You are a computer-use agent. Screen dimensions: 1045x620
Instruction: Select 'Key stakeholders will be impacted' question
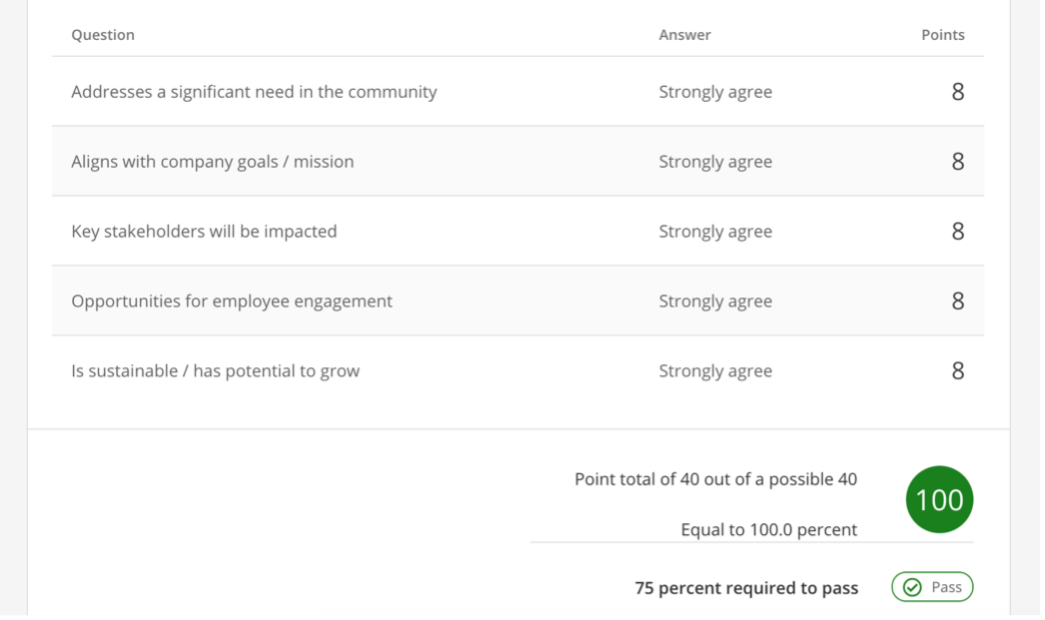tap(204, 231)
